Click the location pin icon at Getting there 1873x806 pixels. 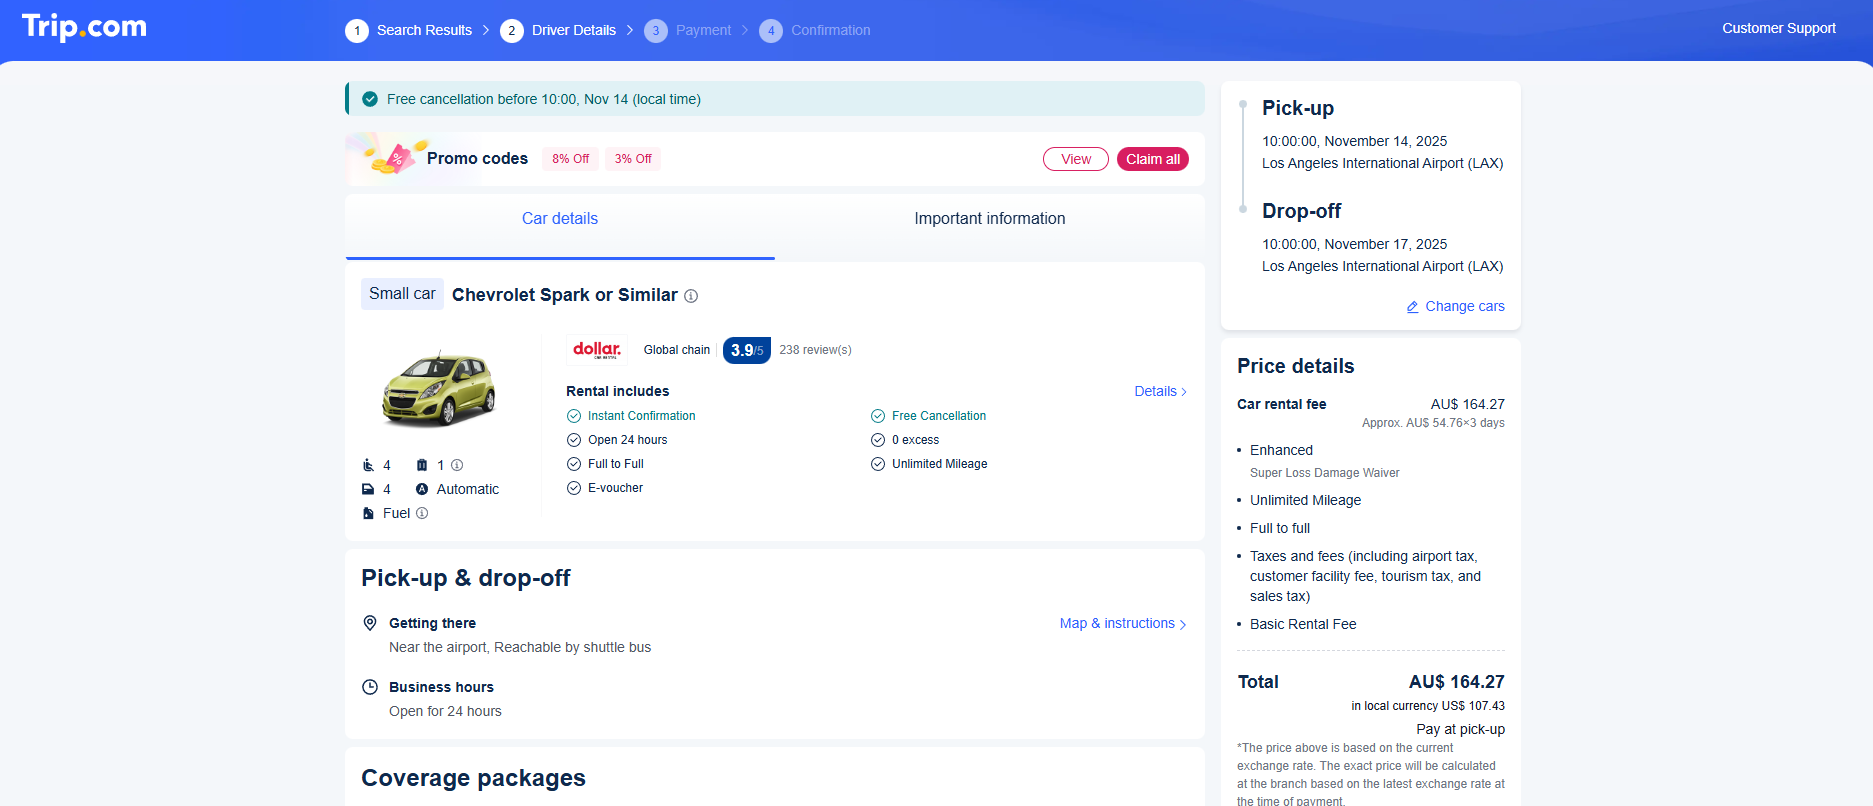[x=370, y=623]
